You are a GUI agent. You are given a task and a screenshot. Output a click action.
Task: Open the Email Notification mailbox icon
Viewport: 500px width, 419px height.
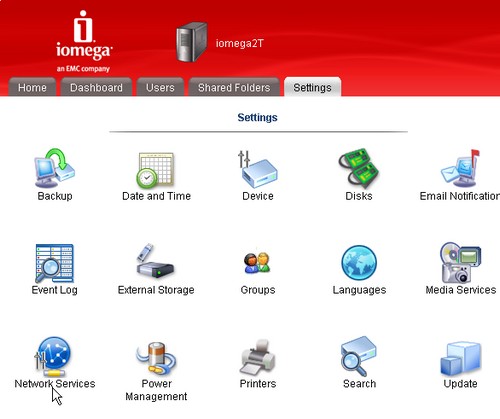460,168
